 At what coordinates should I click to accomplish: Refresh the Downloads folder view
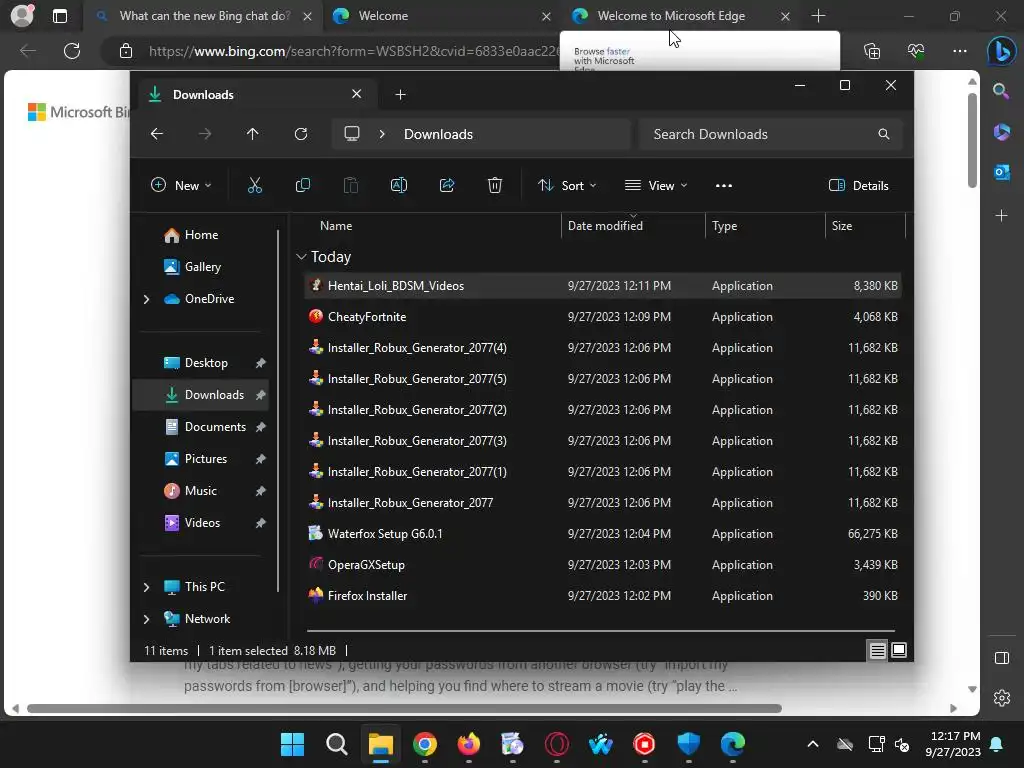(300, 134)
